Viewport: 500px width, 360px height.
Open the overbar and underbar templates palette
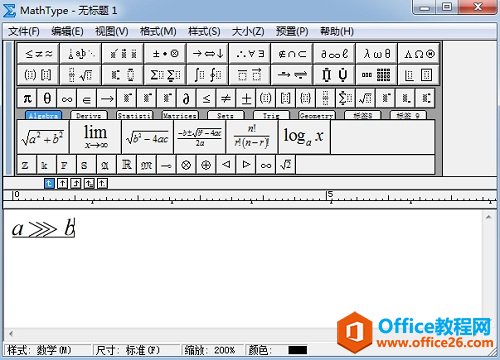tap(250, 75)
